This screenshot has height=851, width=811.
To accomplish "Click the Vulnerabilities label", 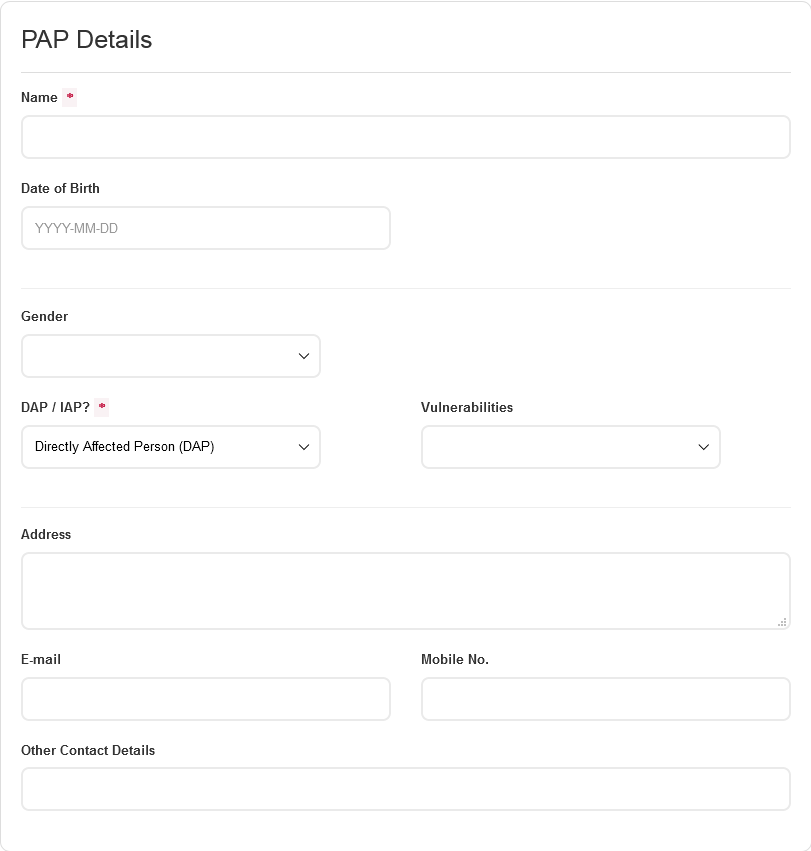I will [467, 407].
